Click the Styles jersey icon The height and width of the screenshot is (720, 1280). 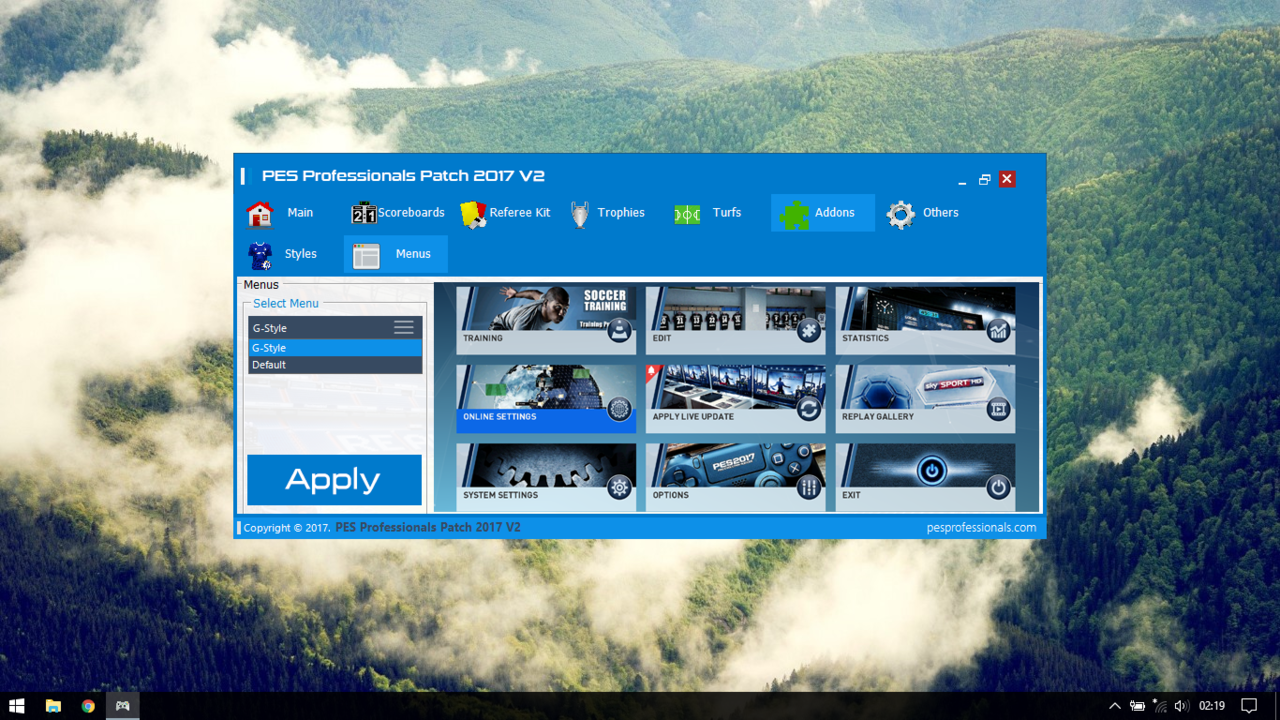(x=260, y=255)
